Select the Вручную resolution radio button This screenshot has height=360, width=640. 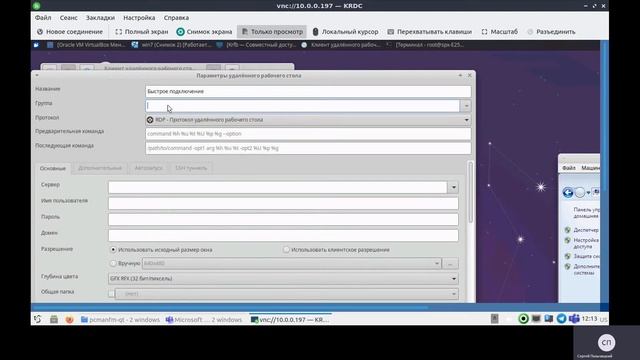tap(113, 263)
